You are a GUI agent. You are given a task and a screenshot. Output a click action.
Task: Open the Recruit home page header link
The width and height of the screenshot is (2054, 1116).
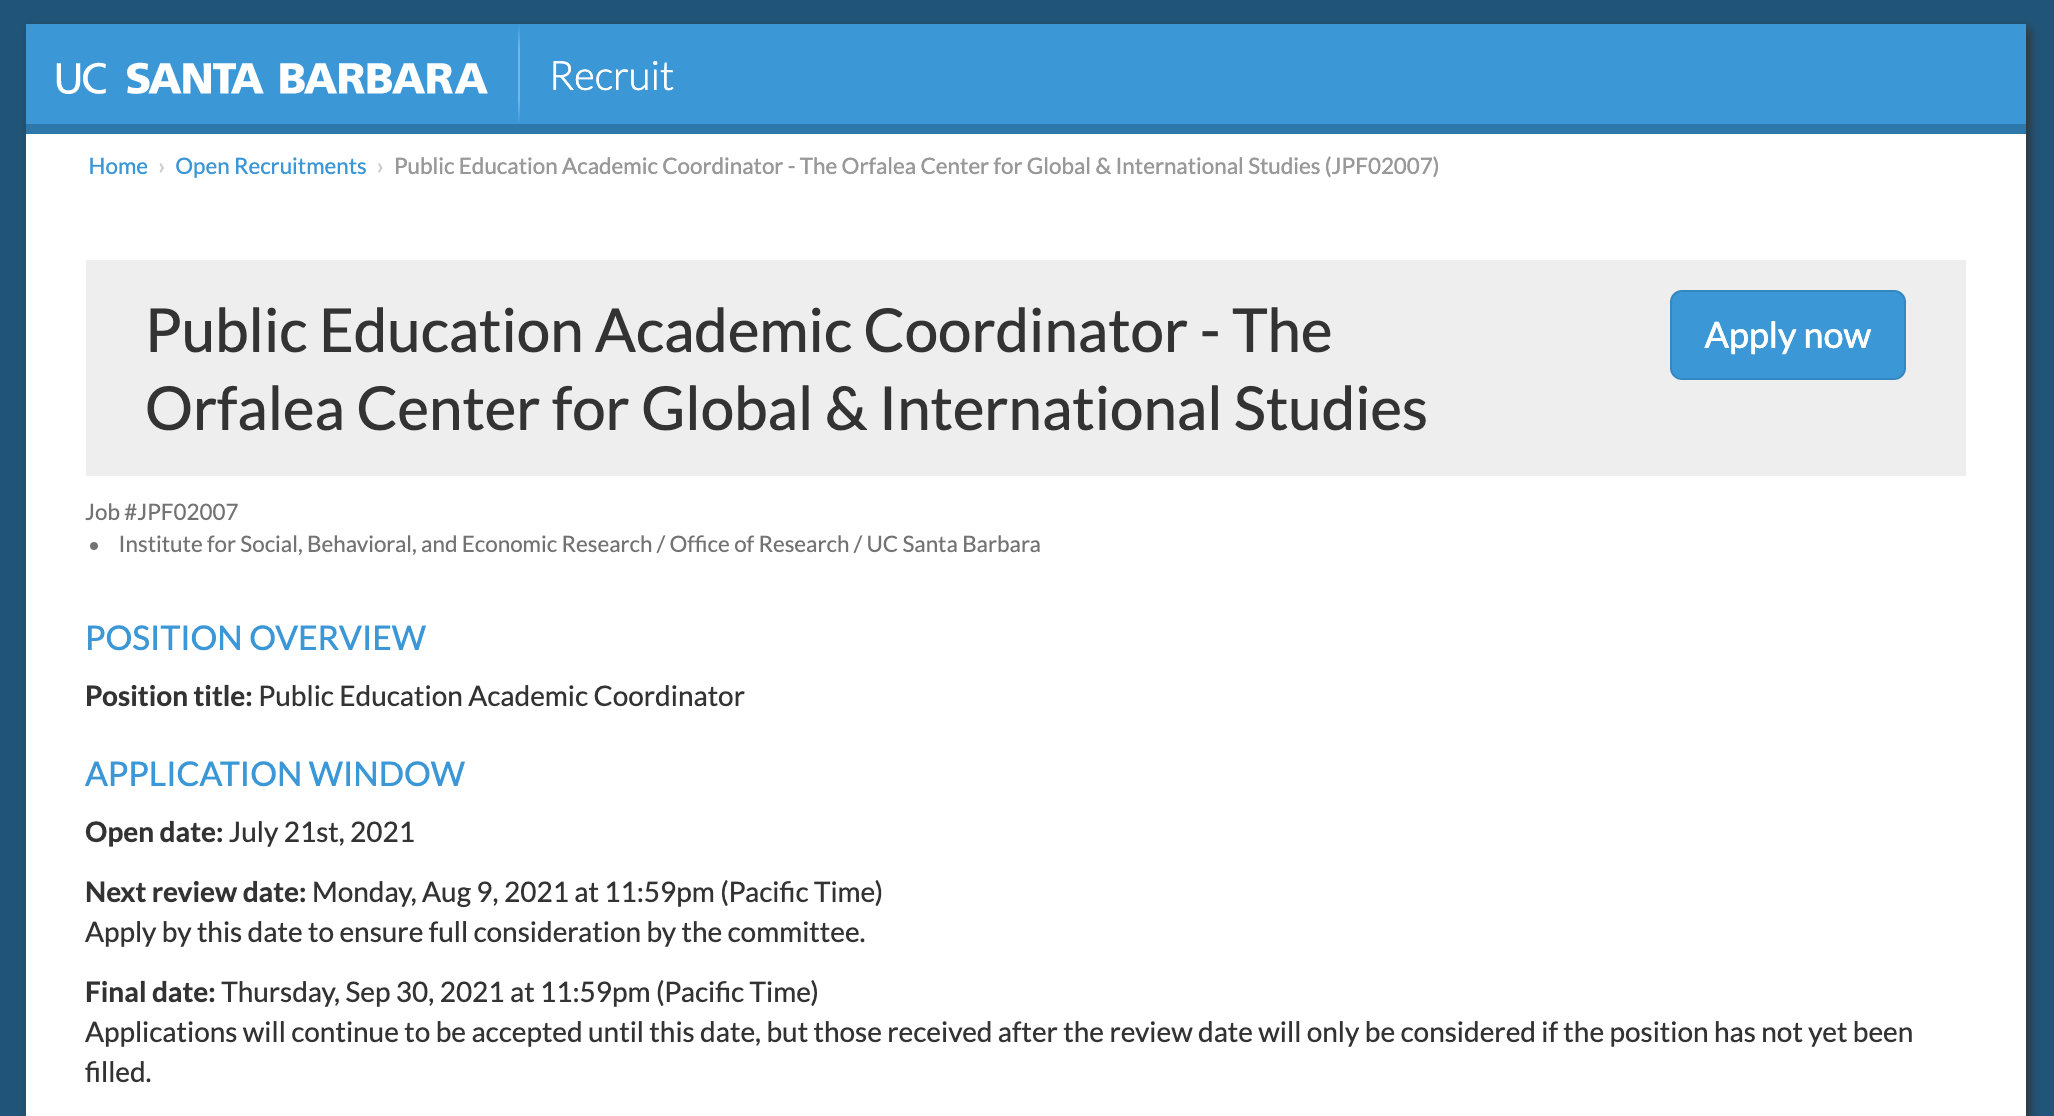611,75
